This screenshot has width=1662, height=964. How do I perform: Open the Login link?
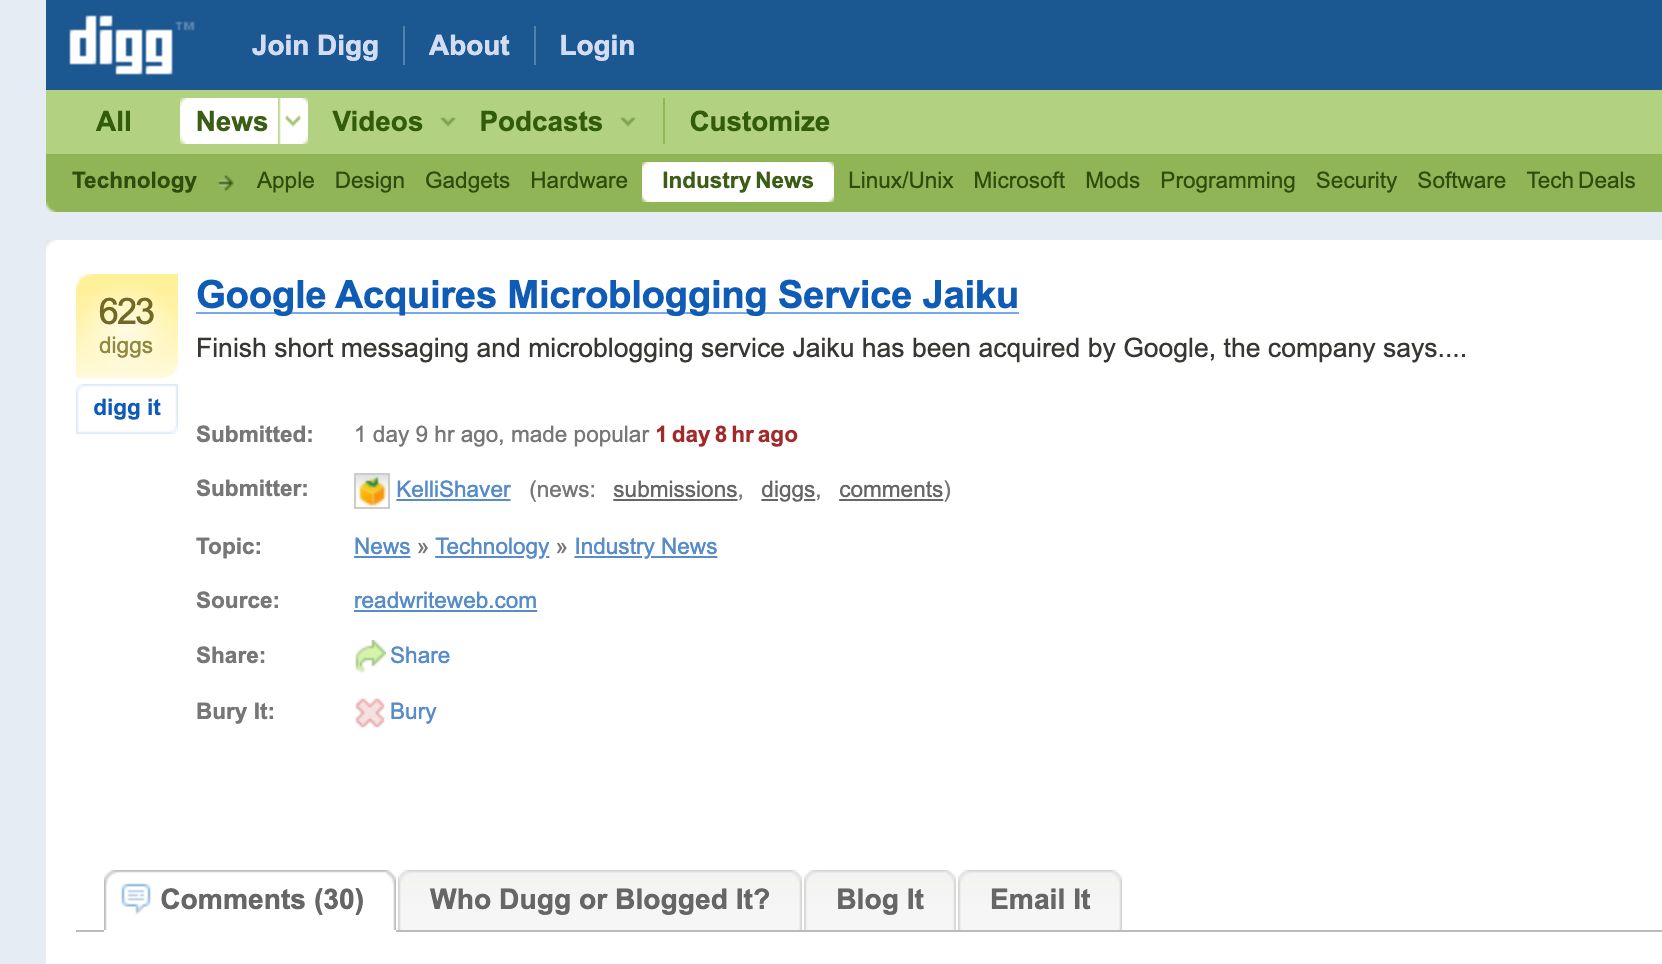coord(597,45)
